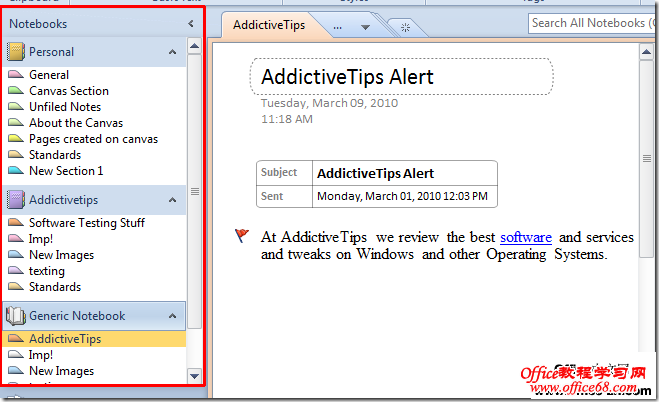
Task: Collapse the Notebooks navigation pane
Action: click(x=191, y=24)
